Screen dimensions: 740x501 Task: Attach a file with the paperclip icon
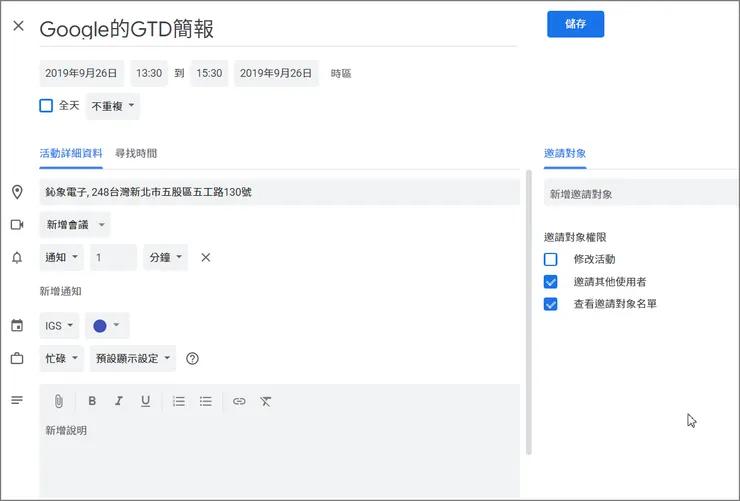(x=59, y=401)
